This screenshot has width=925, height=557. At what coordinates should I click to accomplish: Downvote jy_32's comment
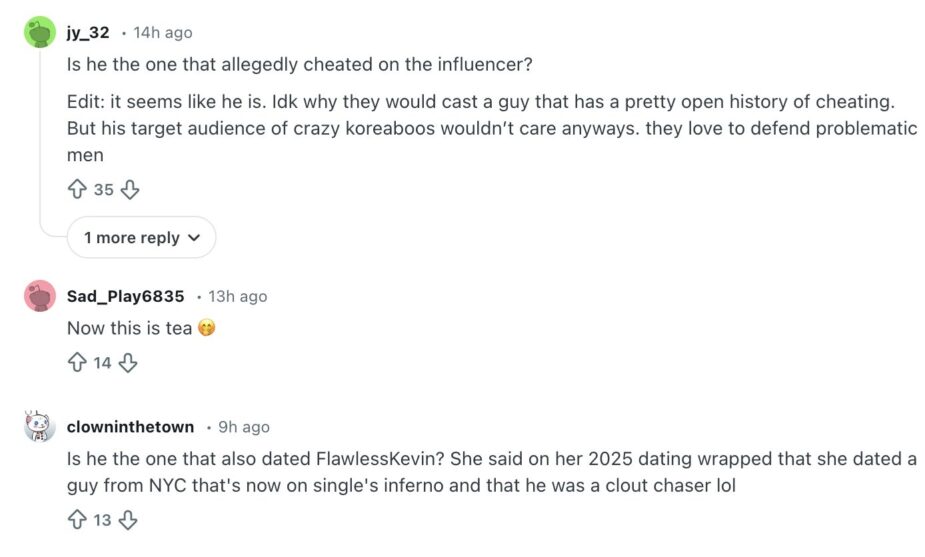[130, 189]
